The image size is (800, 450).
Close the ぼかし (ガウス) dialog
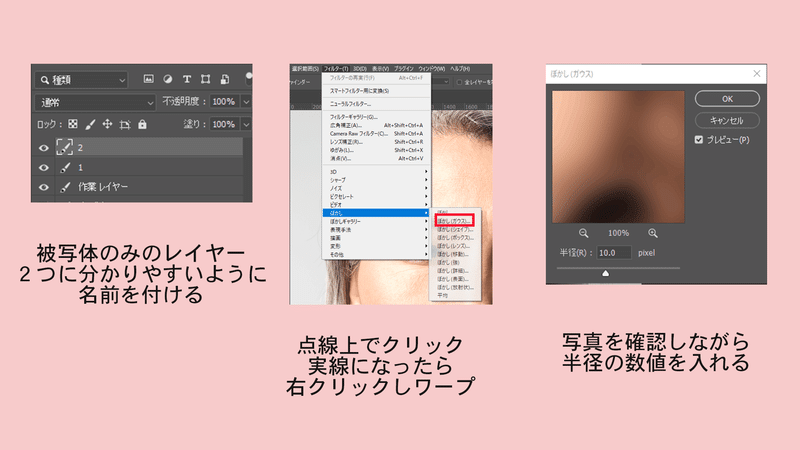point(757,74)
